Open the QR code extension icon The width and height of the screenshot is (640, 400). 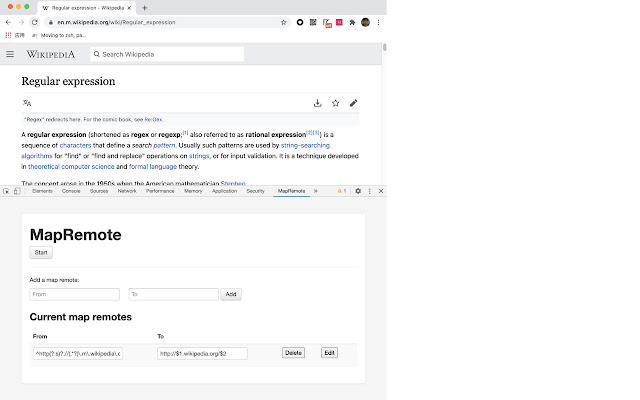click(x=313, y=22)
